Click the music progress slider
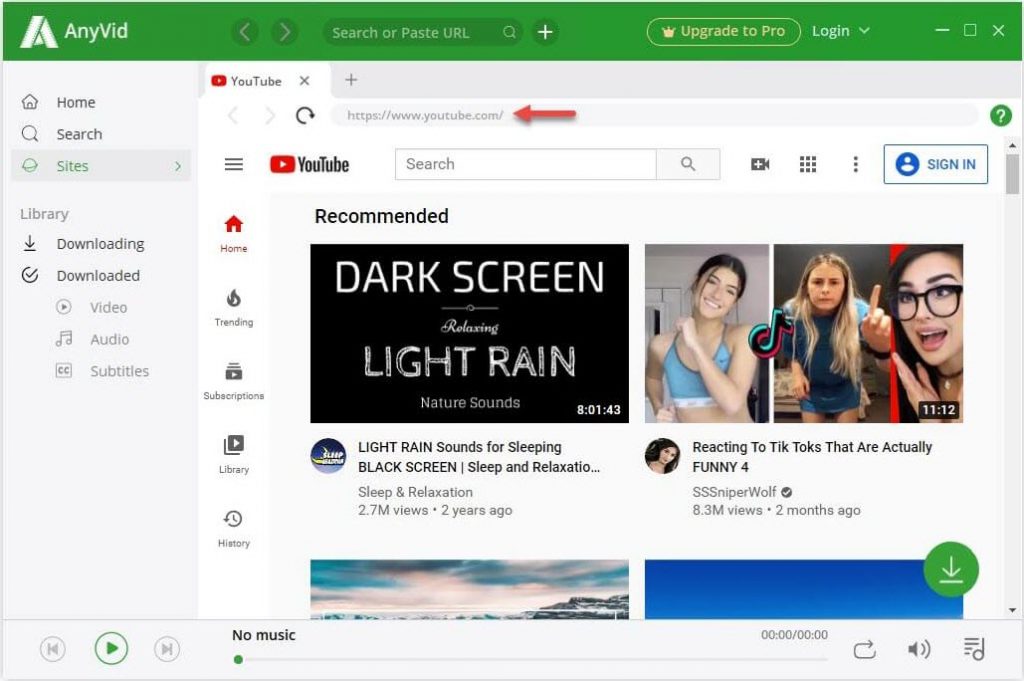 pyautogui.click(x=530, y=659)
